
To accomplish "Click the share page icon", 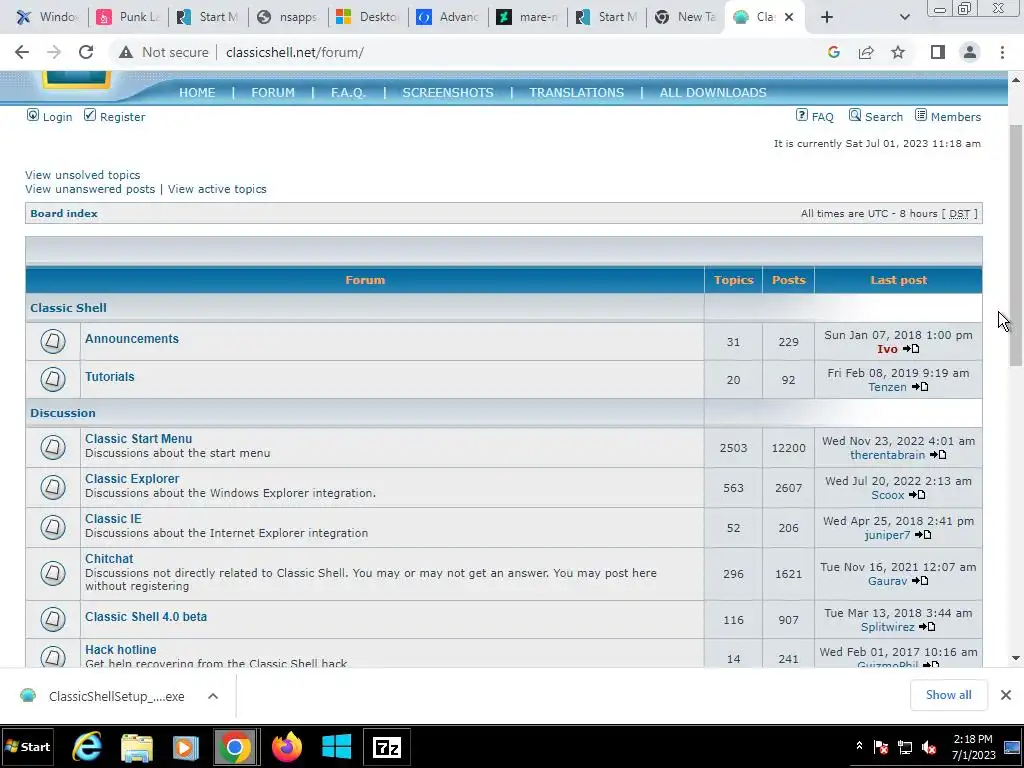I will (x=866, y=52).
